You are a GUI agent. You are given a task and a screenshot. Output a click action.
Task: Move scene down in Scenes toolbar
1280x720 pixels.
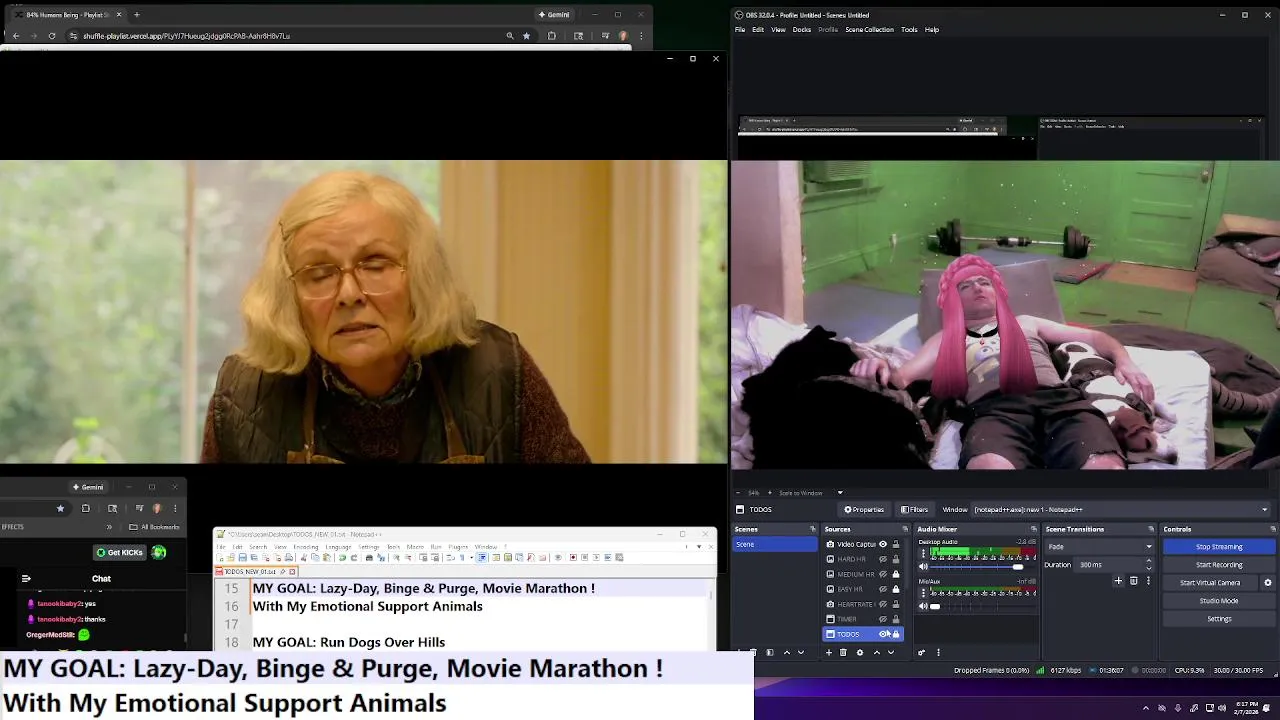801,652
